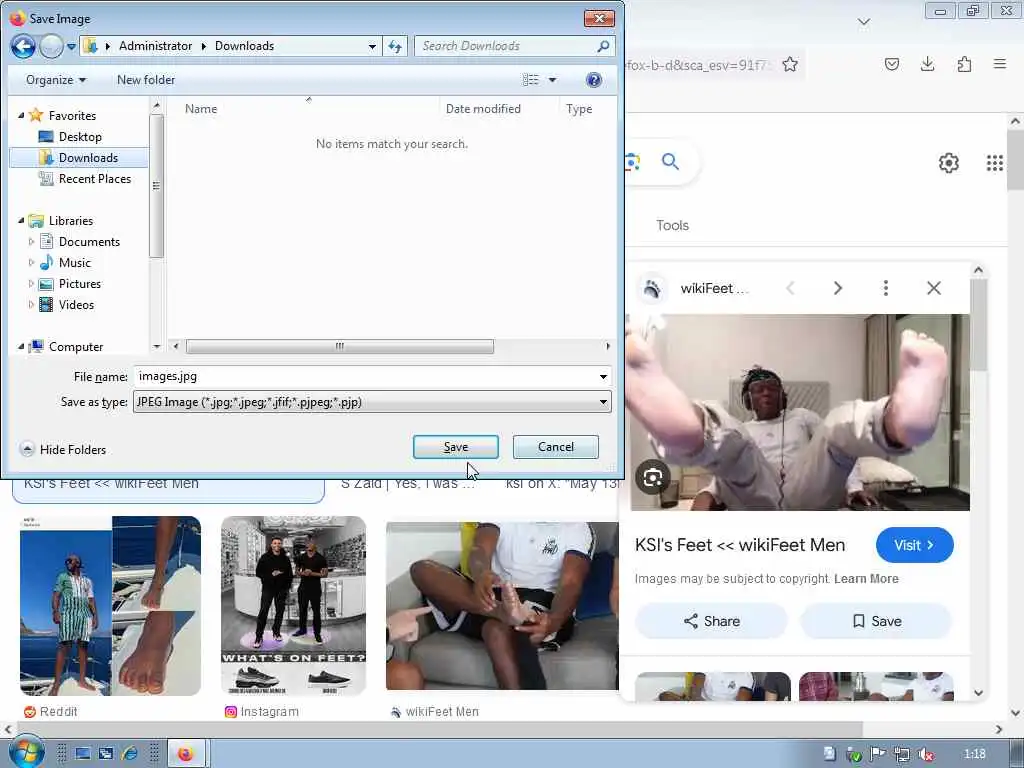Click the bookmark Save button in preview panel

(x=876, y=620)
